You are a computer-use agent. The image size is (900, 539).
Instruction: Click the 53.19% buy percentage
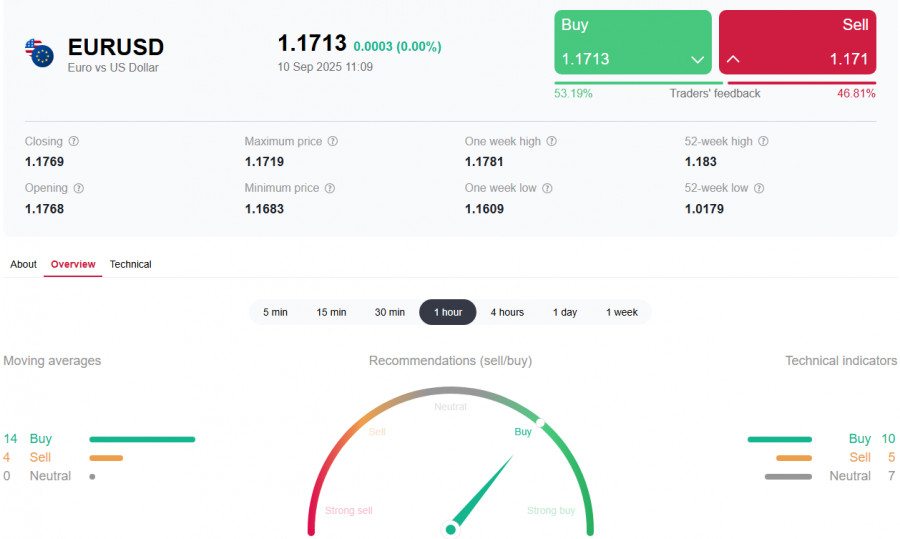pos(573,94)
